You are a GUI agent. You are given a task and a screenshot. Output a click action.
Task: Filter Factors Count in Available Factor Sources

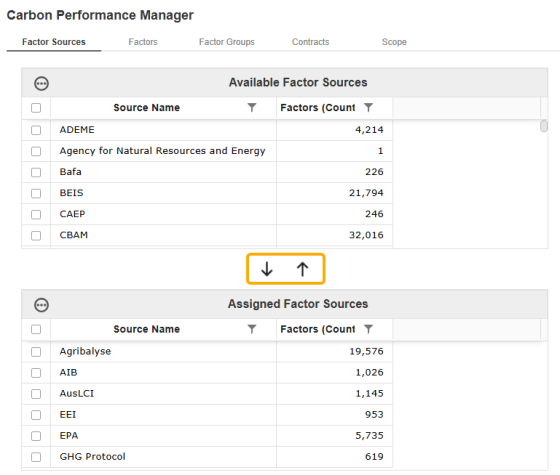point(368,108)
